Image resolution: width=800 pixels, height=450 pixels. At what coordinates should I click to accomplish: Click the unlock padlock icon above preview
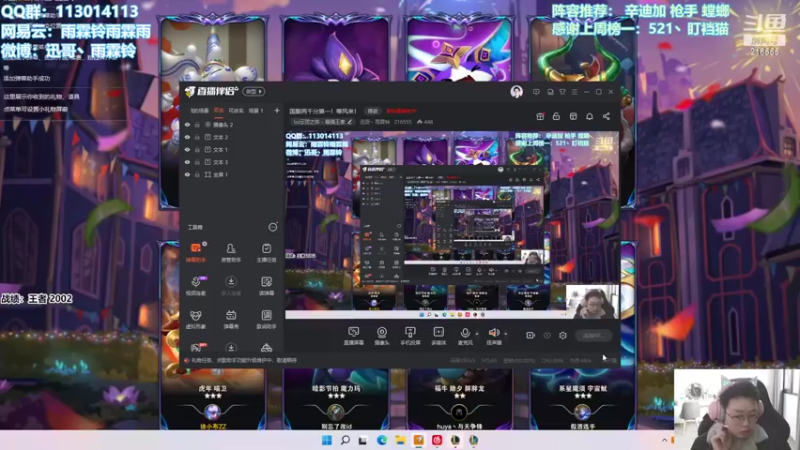[556, 116]
